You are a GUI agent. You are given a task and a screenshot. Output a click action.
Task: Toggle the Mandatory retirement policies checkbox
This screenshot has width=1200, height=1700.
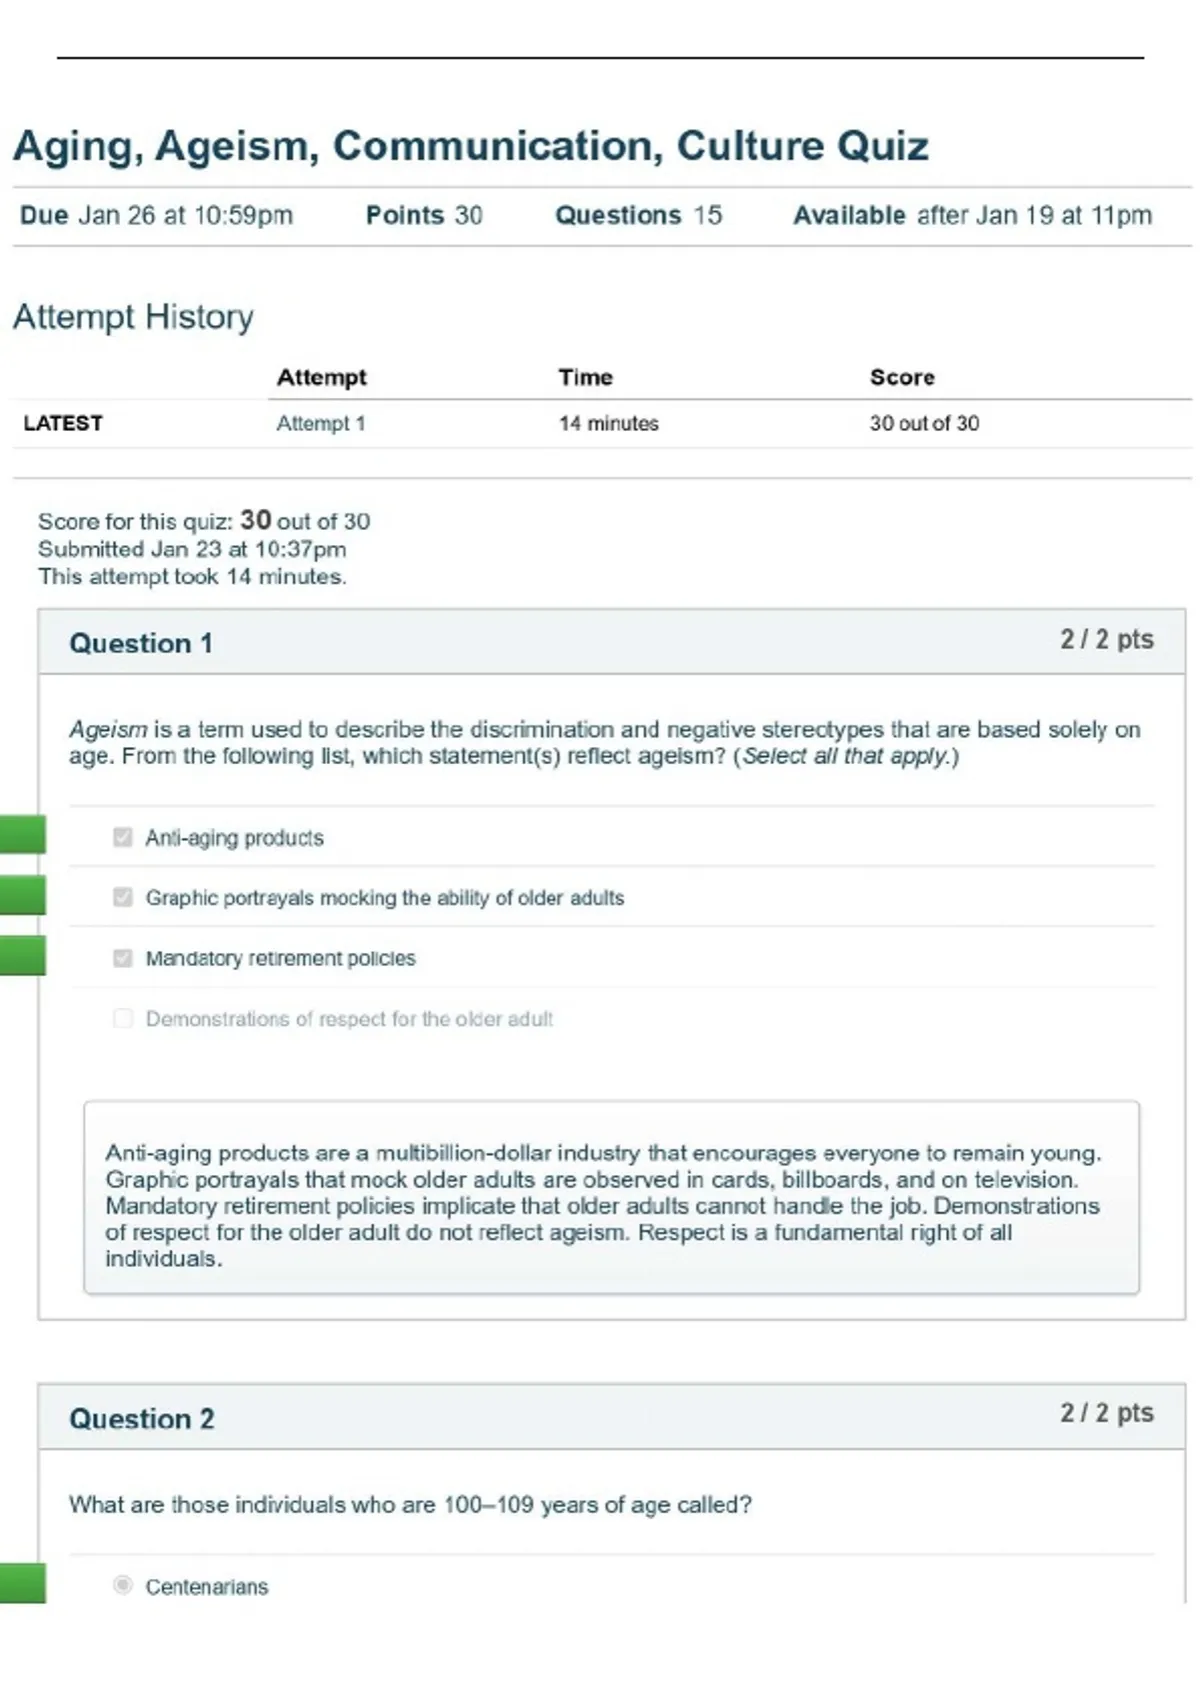123,958
